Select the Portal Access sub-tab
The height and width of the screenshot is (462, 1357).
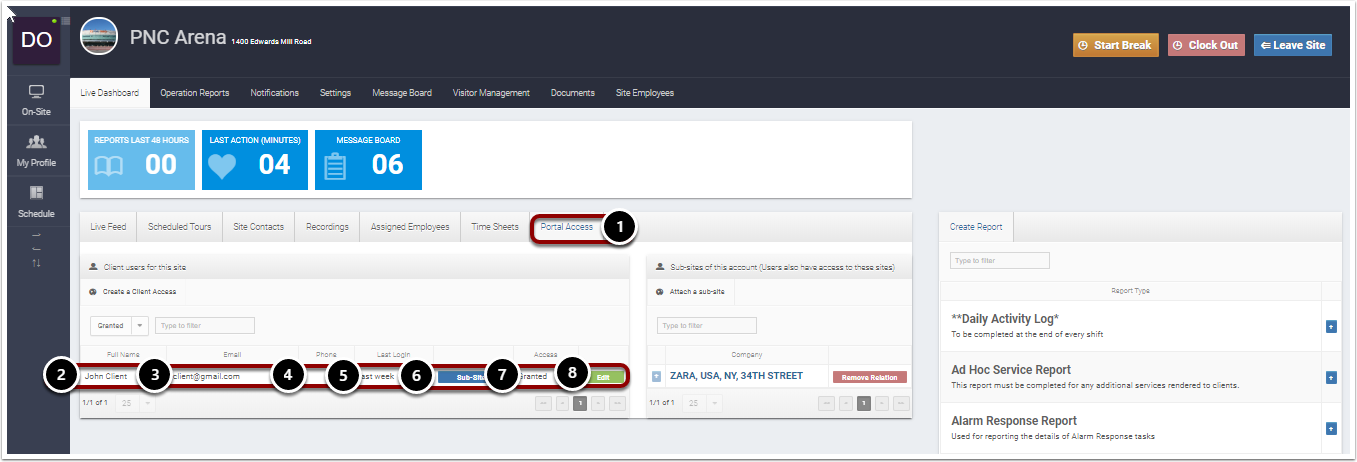click(x=567, y=227)
